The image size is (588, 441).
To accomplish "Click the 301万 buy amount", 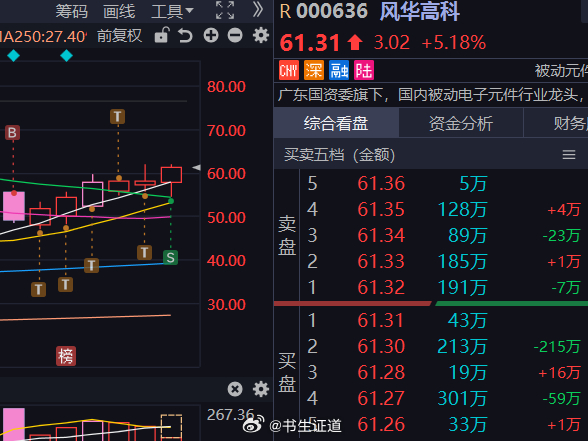I will [462, 398].
